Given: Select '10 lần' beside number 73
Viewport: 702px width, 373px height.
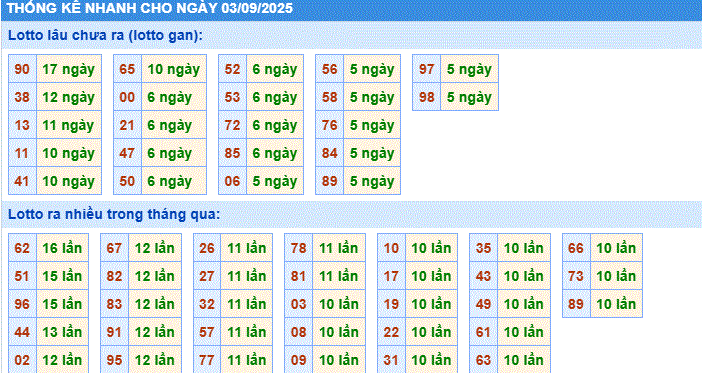Looking at the screenshot, I should pyautogui.click(x=616, y=276).
